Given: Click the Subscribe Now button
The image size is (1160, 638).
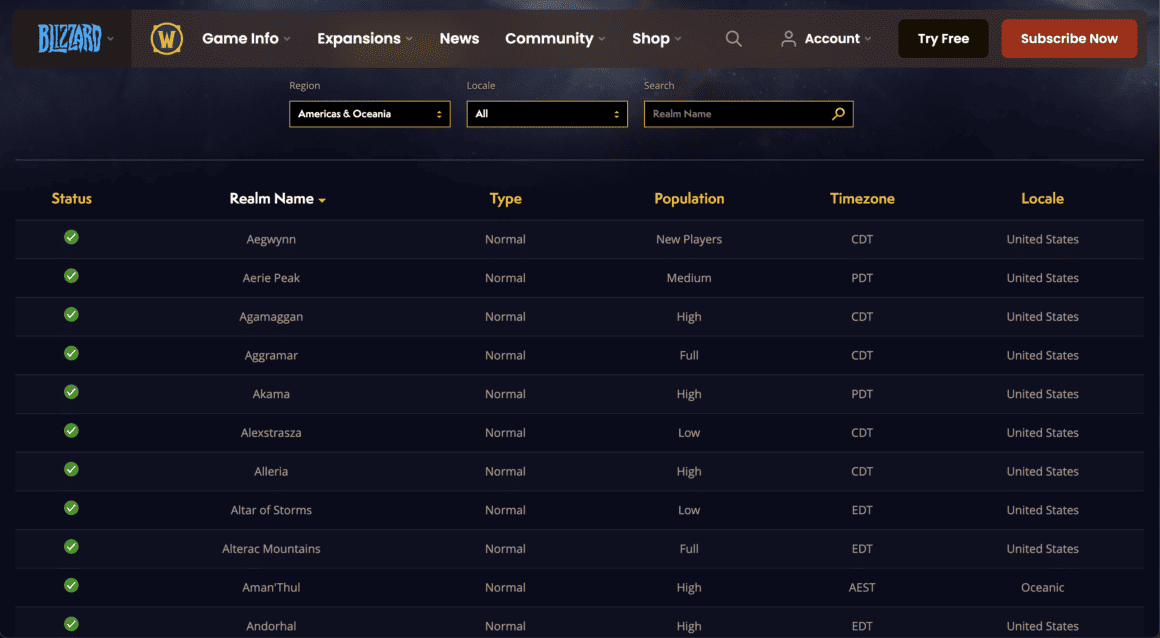Looking at the screenshot, I should (1069, 38).
